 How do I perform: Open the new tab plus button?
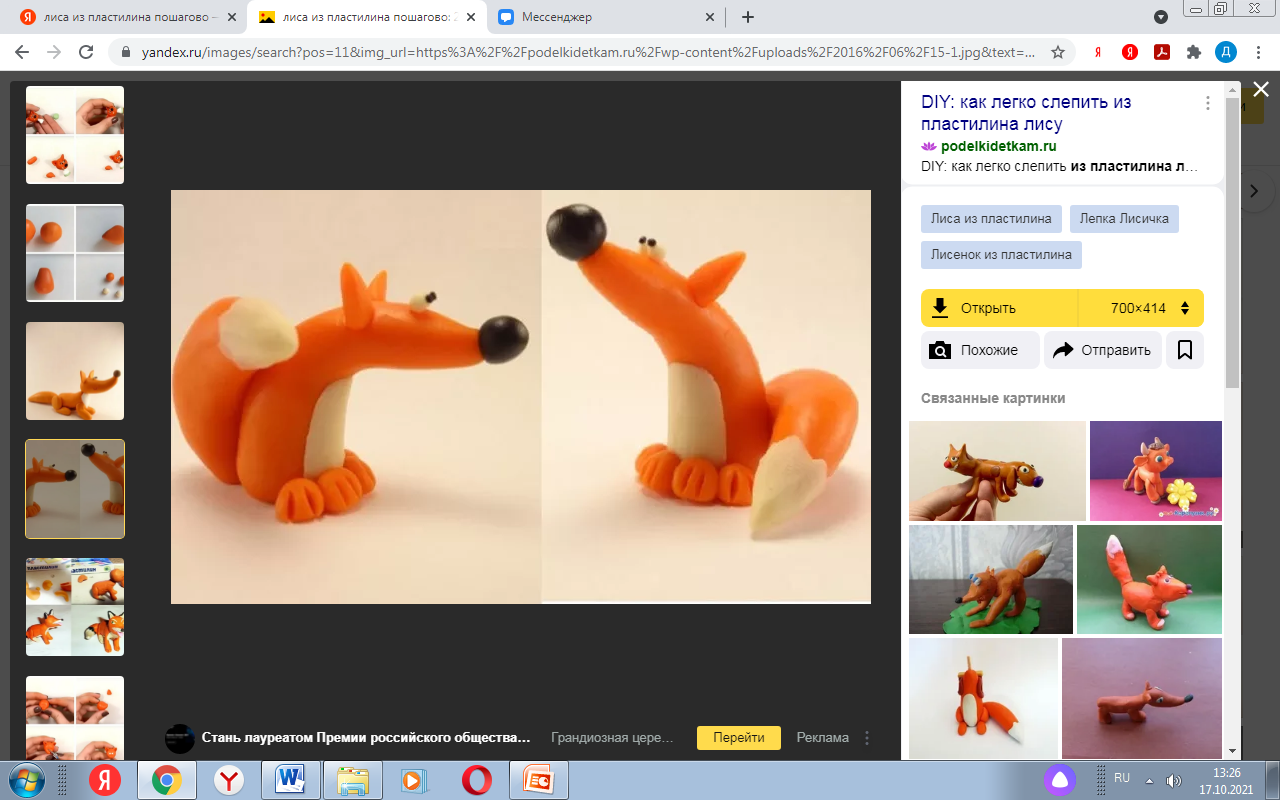pyautogui.click(x=748, y=17)
